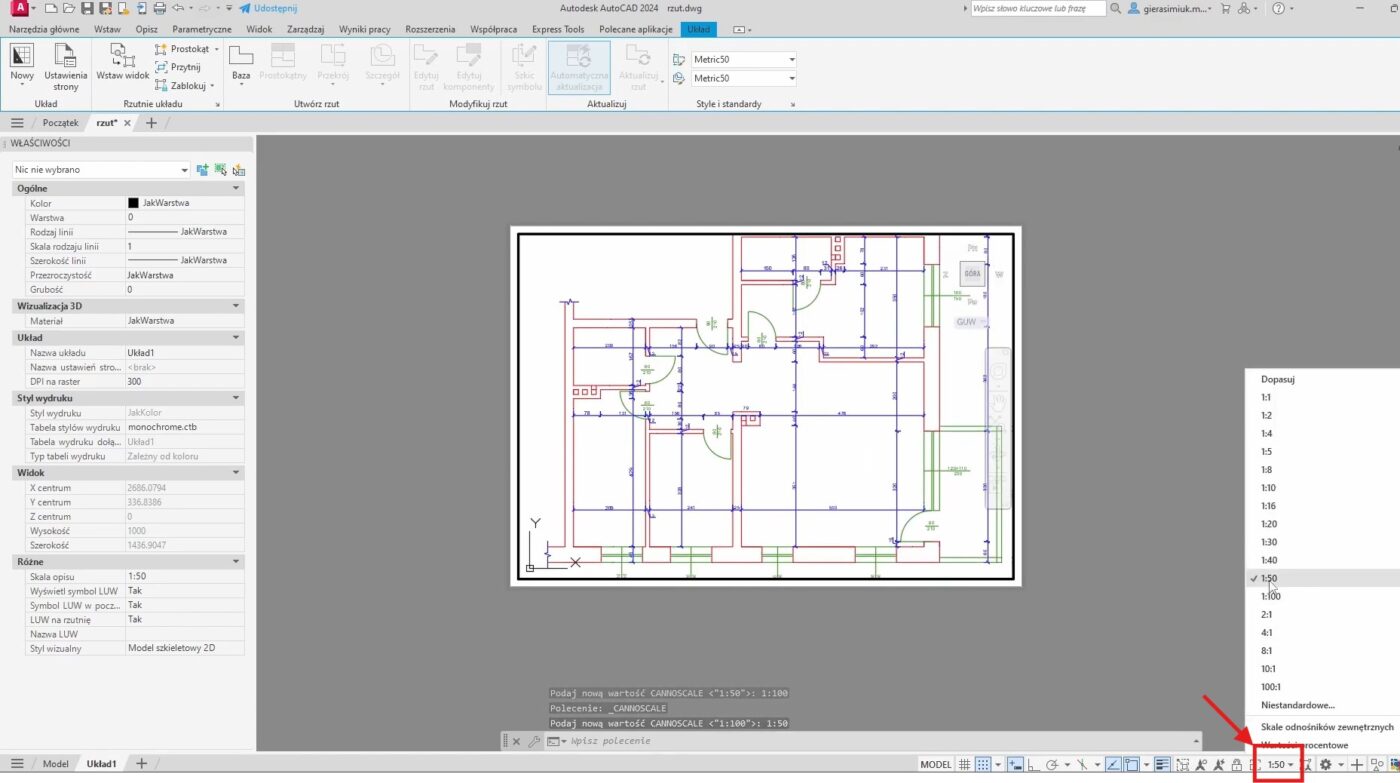Open the workspace gear icon in status bar
The image size is (1400, 783).
pyautogui.click(x=1326, y=764)
